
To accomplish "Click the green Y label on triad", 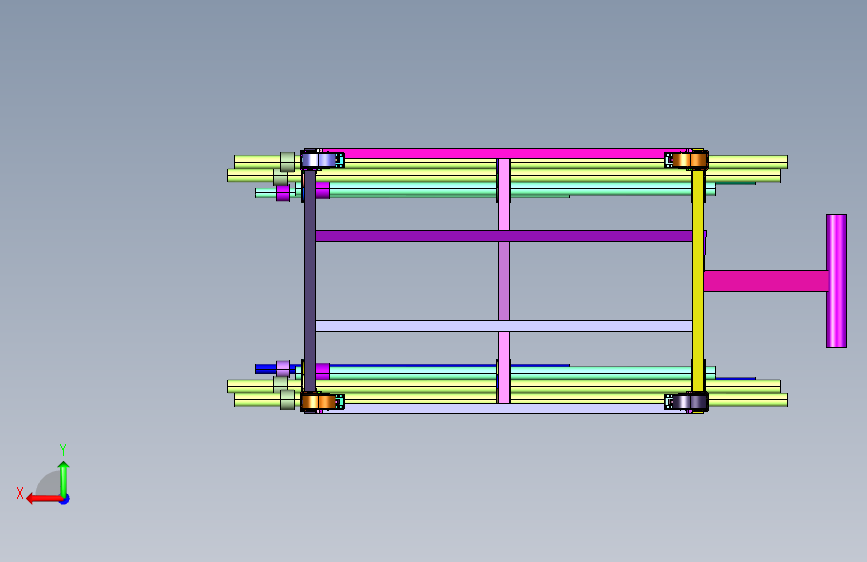I will (63, 449).
